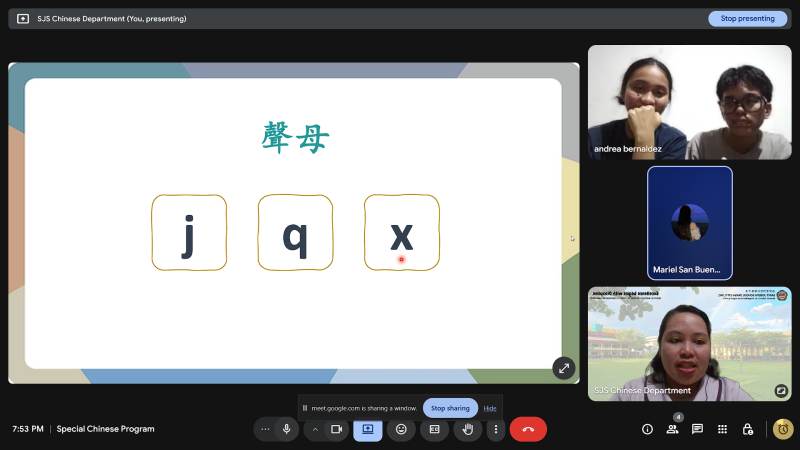
Task: Click the present screen share icon
Action: click(x=367, y=429)
